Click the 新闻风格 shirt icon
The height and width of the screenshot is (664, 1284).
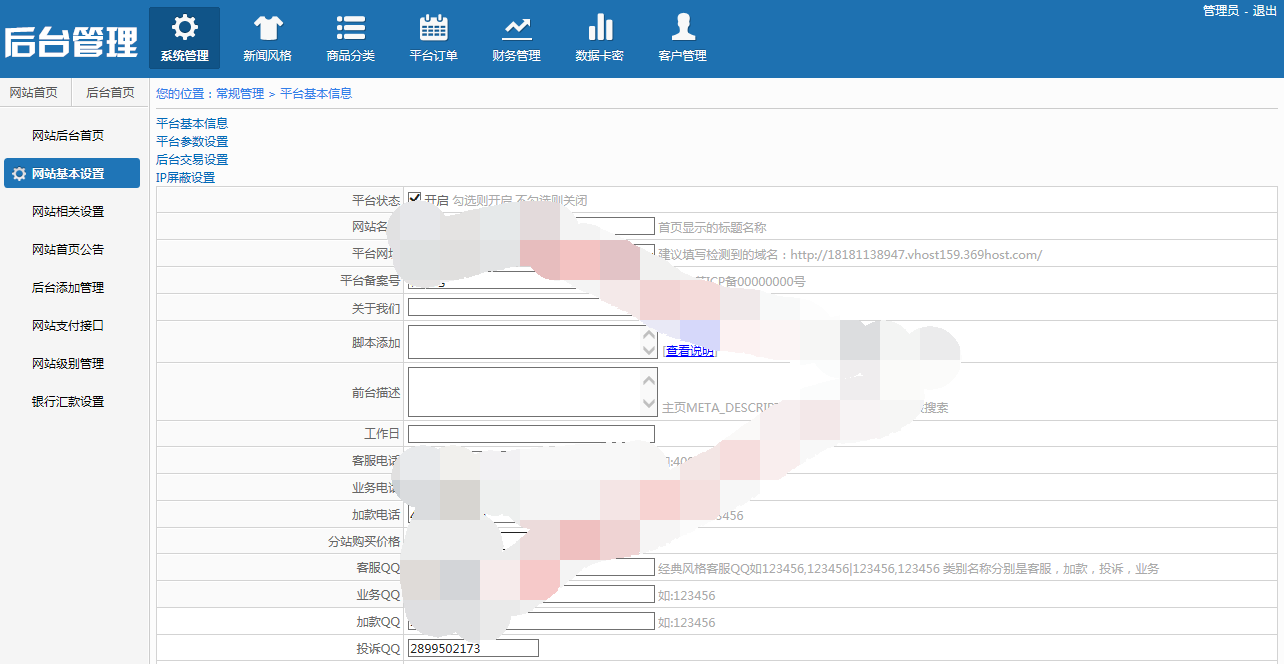click(267, 27)
